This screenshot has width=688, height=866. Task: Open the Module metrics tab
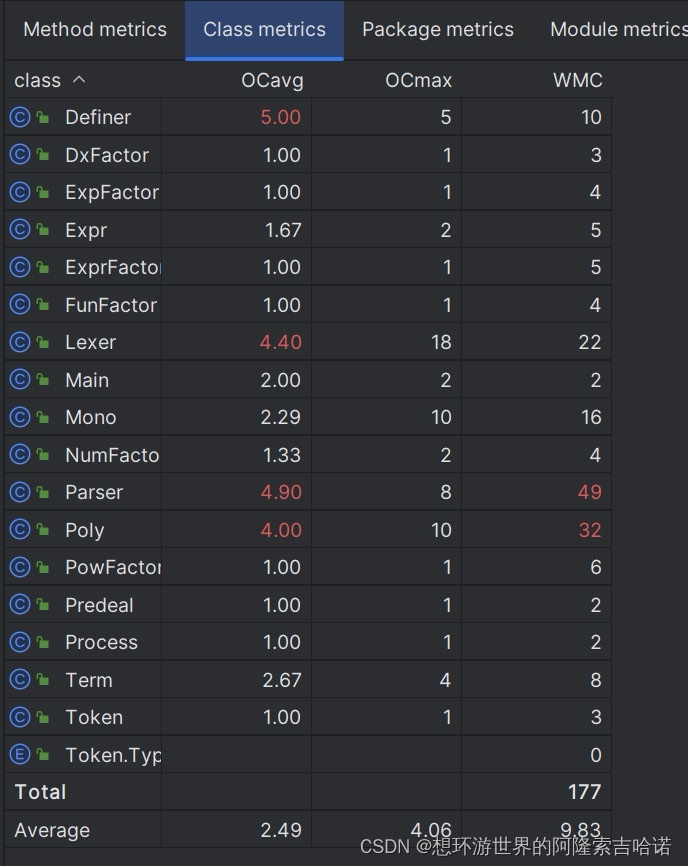[618, 30]
